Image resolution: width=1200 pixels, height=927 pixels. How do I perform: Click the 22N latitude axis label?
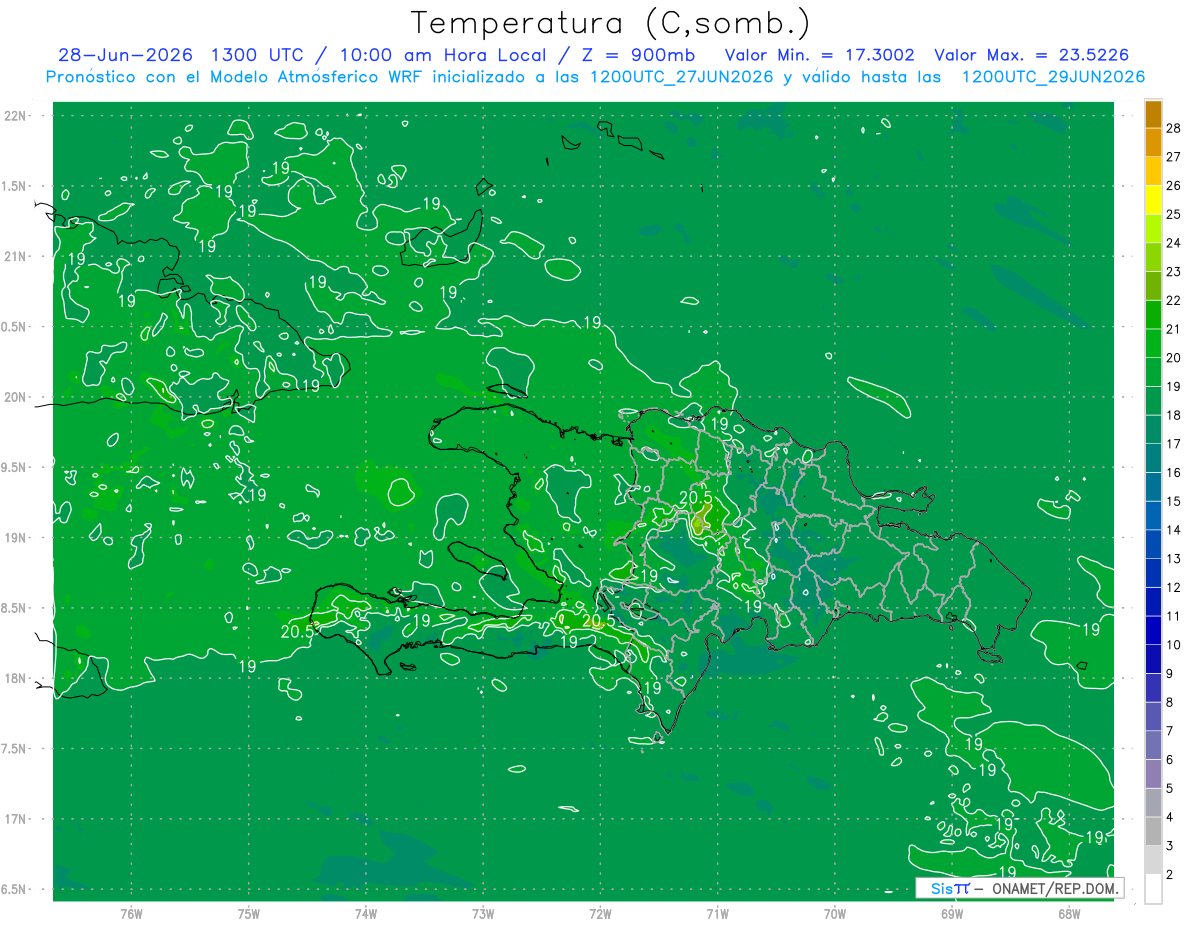click(x=17, y=116)
